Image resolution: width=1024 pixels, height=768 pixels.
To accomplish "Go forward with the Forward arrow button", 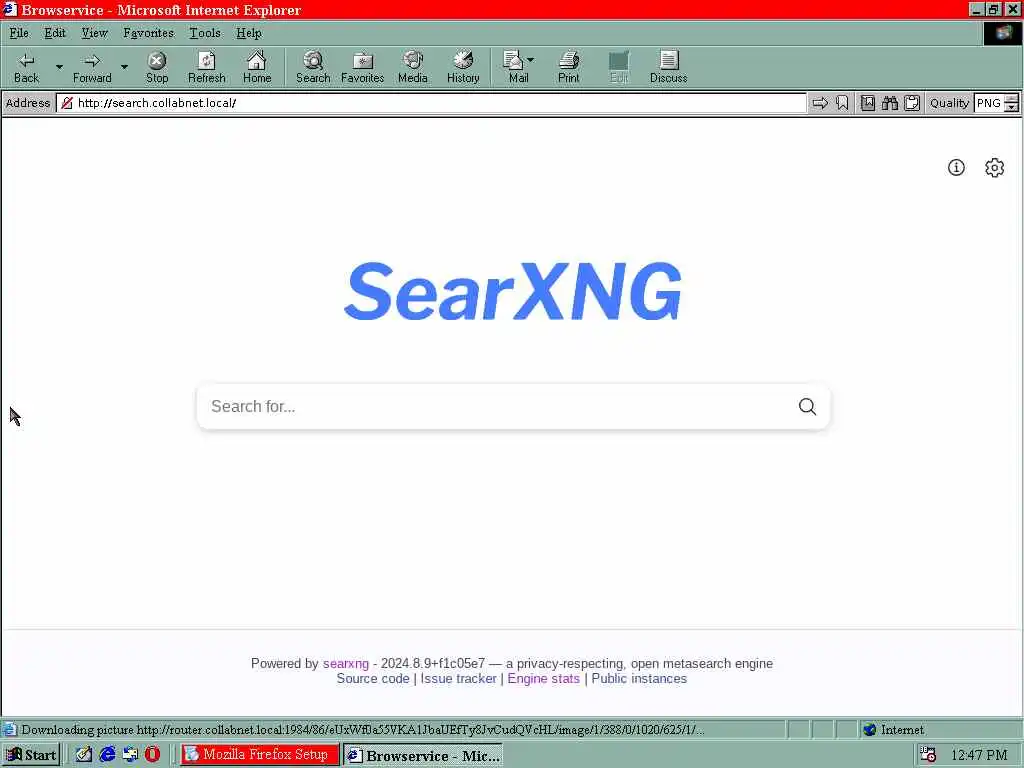I will pos(92,67).
